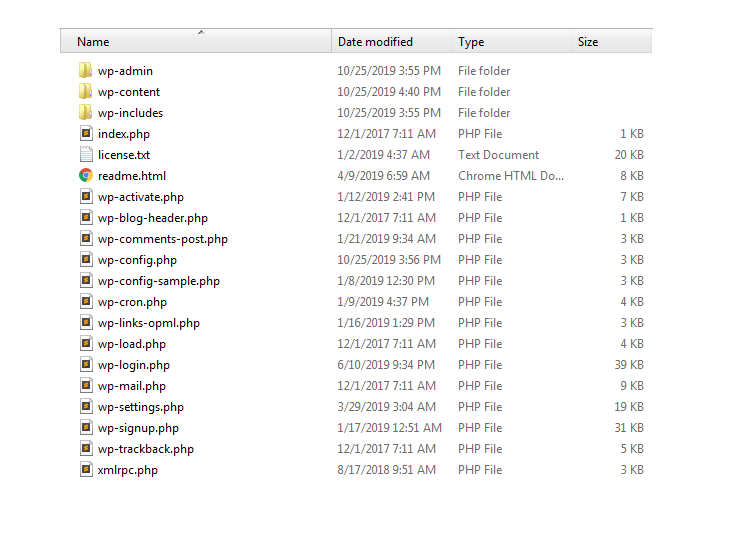
Task: Click the 20 KB size of license.txt
Action: pos(629,155)
